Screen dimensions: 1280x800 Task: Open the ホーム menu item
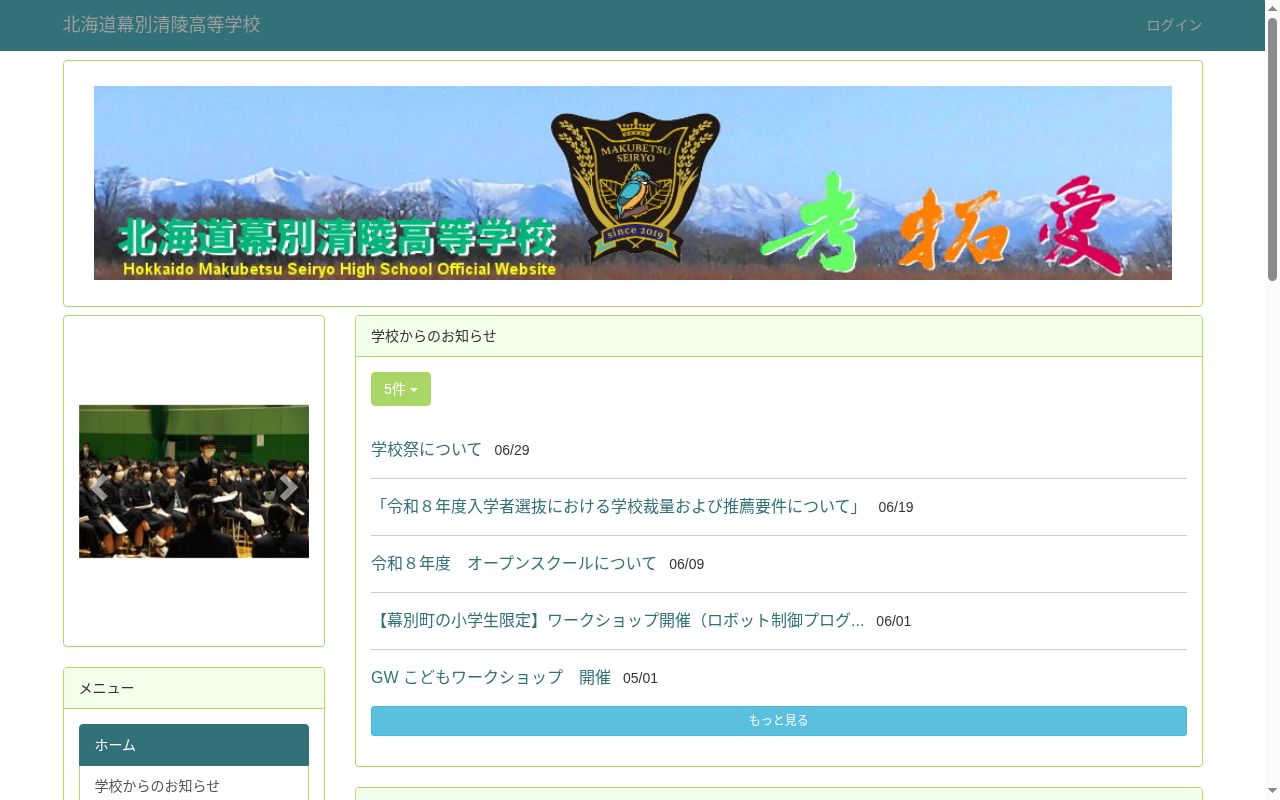[x=194, y=745]
